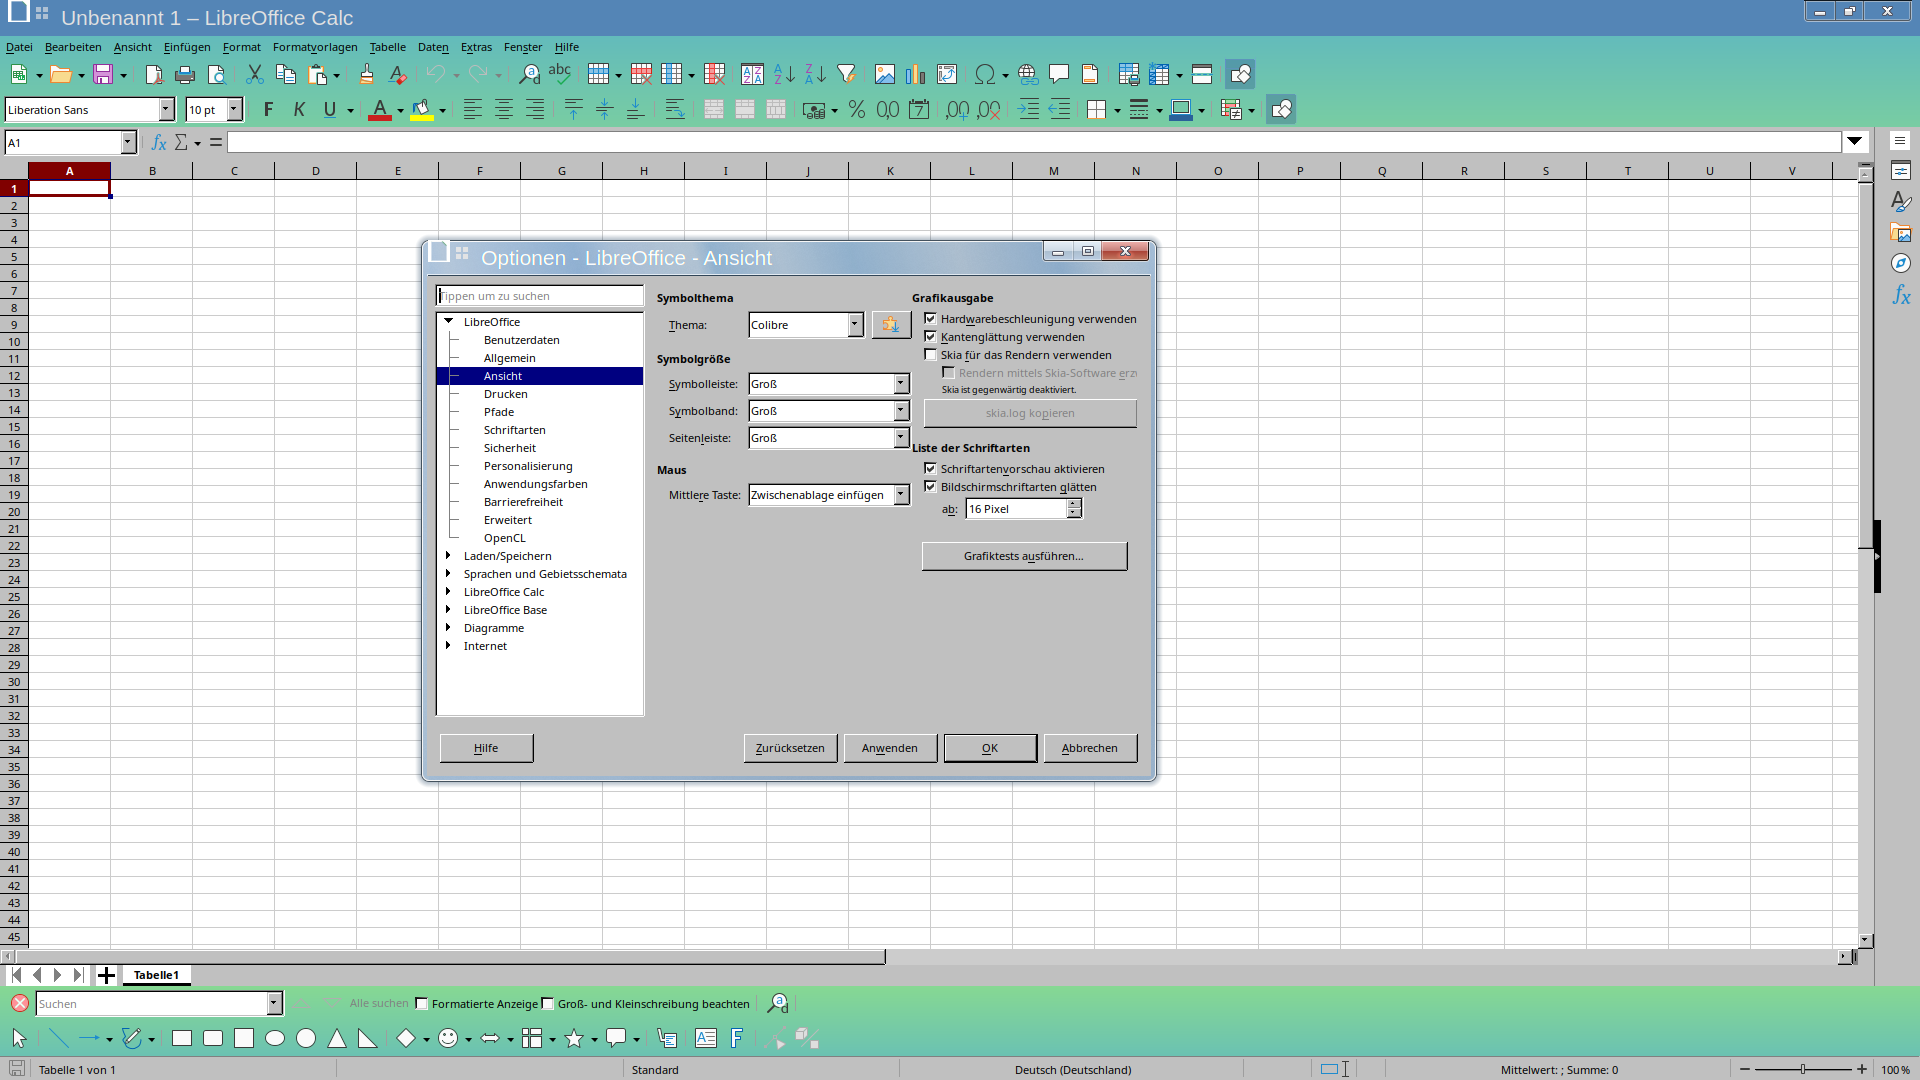Click the Cut scissors icon

[254, 74]
